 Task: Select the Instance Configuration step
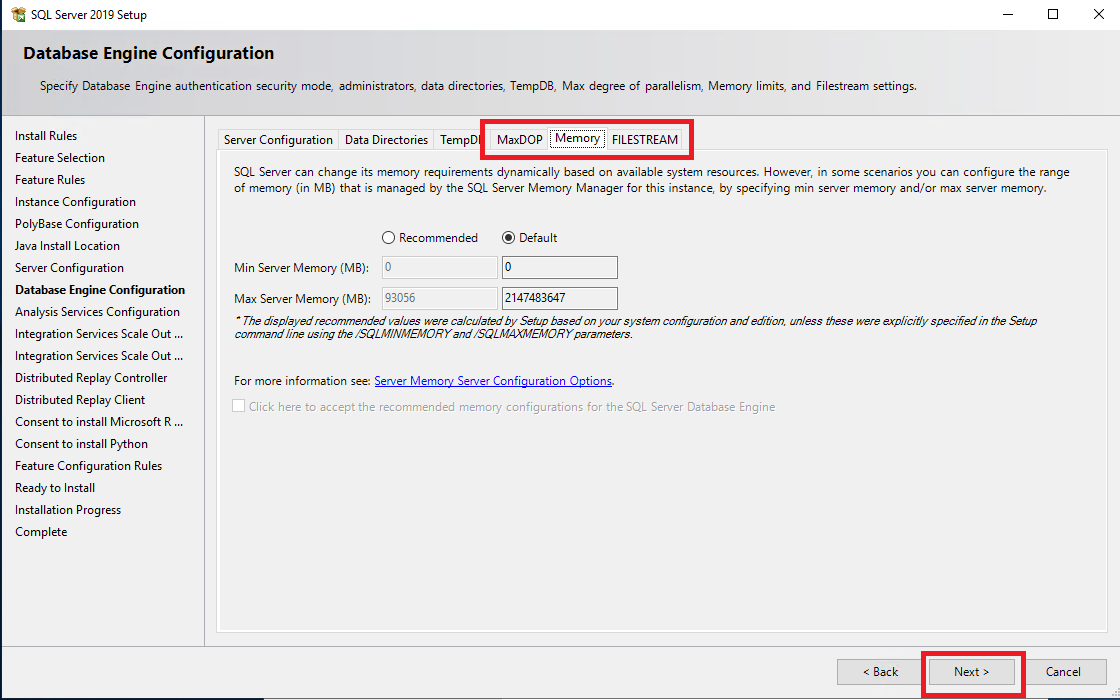pyautogui.click(x=75, y=202)
